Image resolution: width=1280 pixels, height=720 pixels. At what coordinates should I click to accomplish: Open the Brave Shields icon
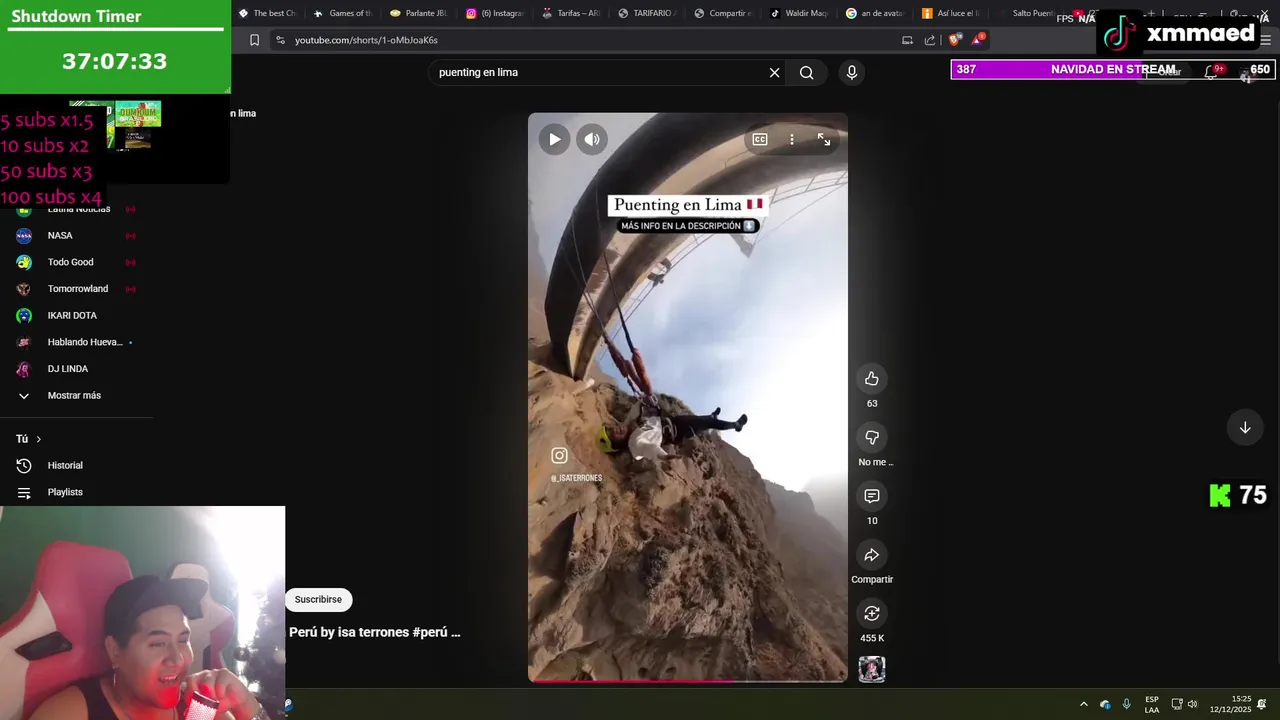click(955, 40)
